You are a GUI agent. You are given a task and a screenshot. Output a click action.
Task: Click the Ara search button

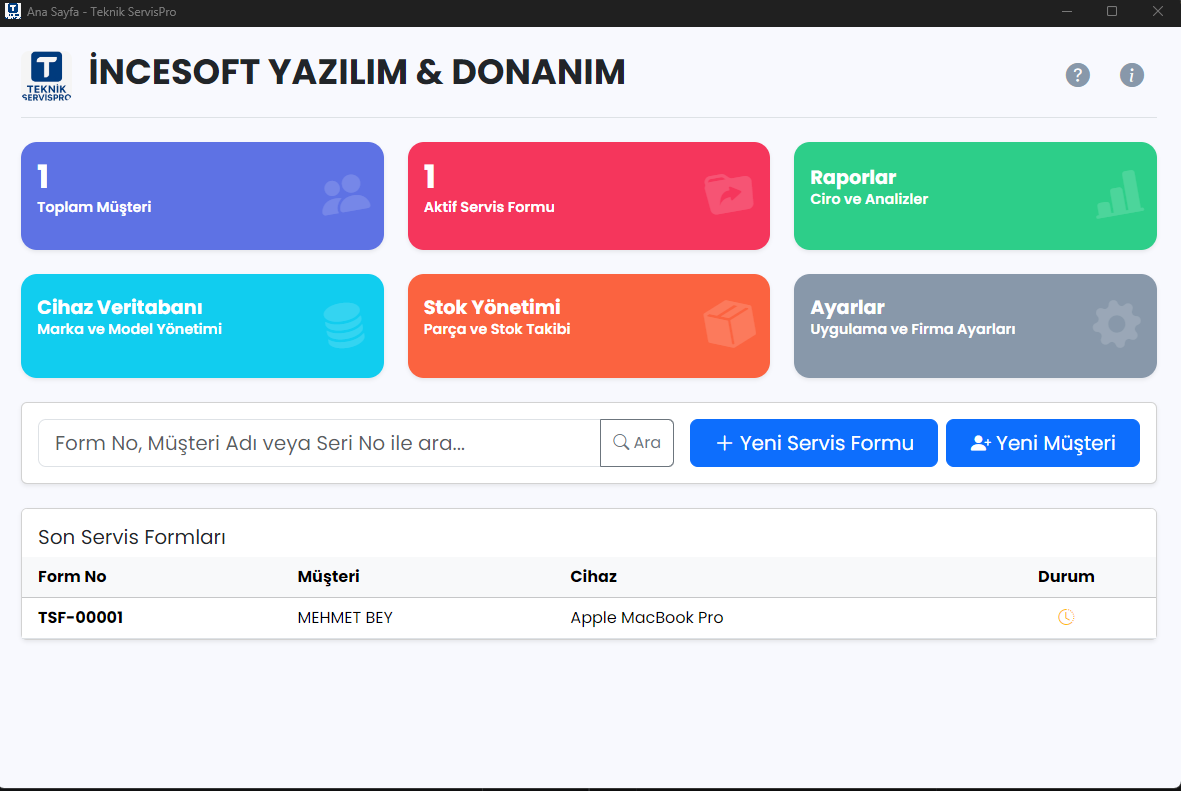637,443
